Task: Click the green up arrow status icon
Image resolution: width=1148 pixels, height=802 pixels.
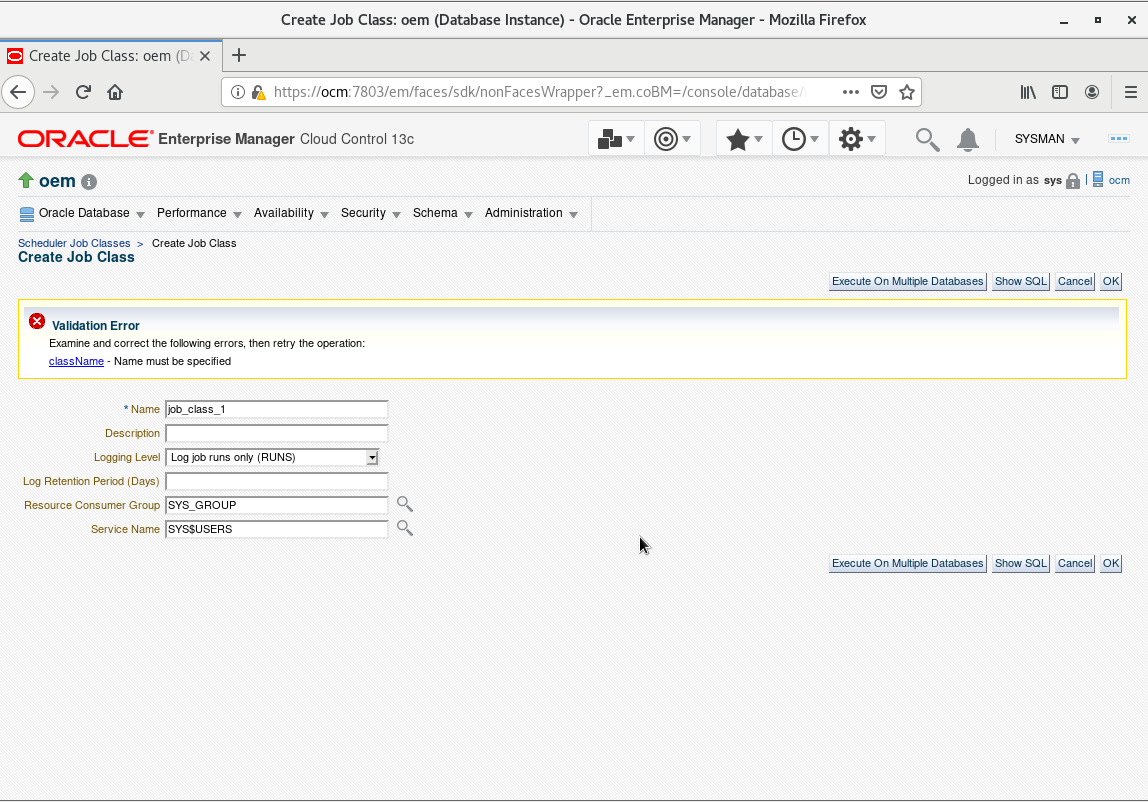Action: point(26,180)
